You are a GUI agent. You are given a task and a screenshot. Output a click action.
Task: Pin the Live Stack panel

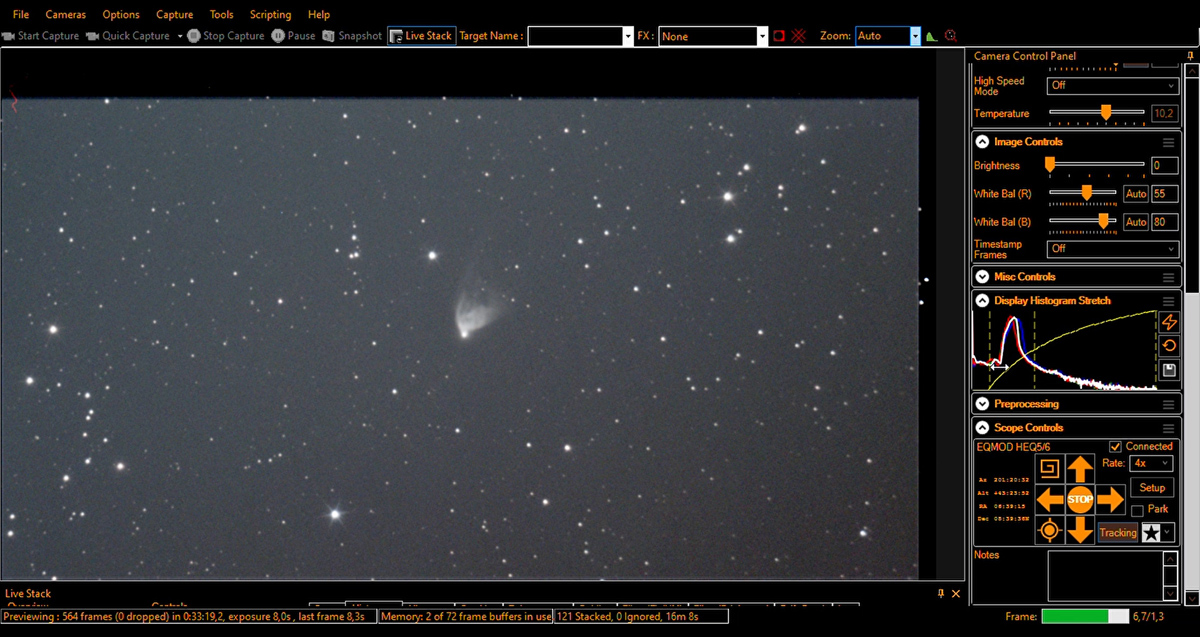(x=941, y=594)
